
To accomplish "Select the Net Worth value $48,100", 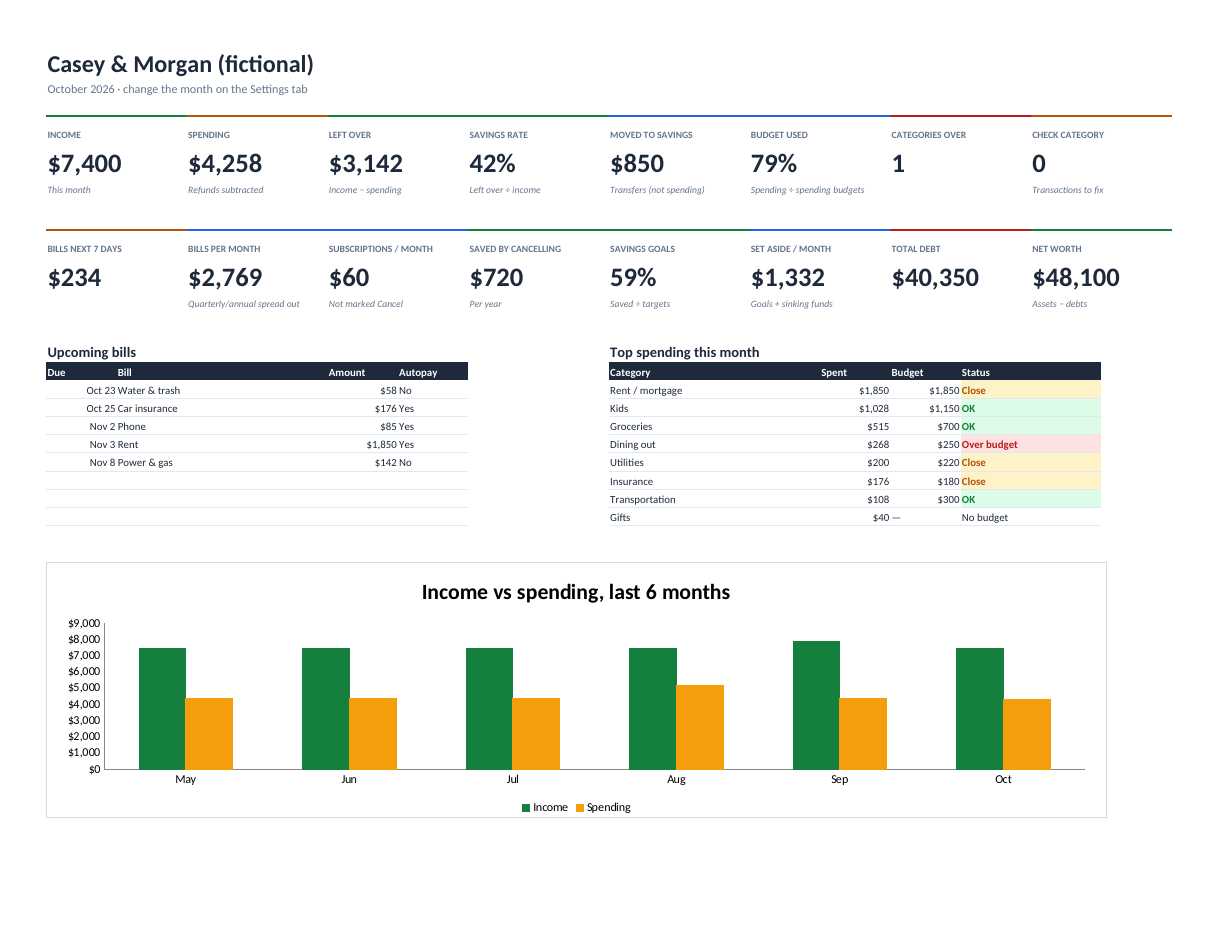I will (1076, 278).
